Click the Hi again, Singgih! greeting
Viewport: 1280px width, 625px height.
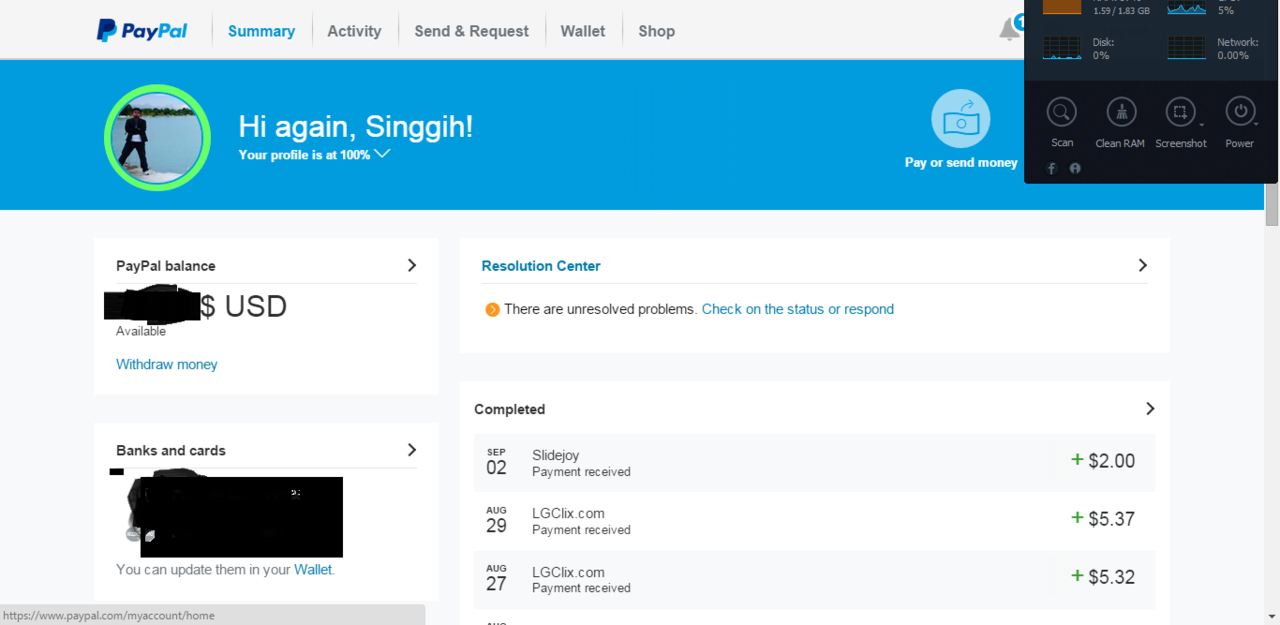356,127
